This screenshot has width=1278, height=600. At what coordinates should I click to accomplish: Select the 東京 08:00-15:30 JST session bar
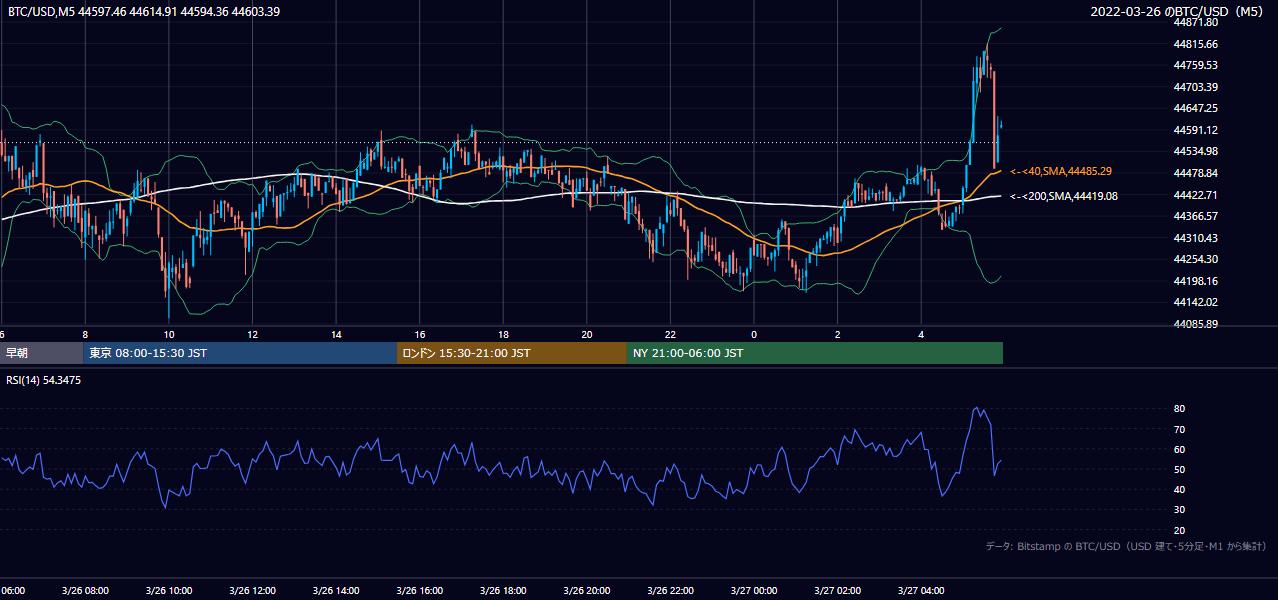pyautogui.click(x=240, y=353)
